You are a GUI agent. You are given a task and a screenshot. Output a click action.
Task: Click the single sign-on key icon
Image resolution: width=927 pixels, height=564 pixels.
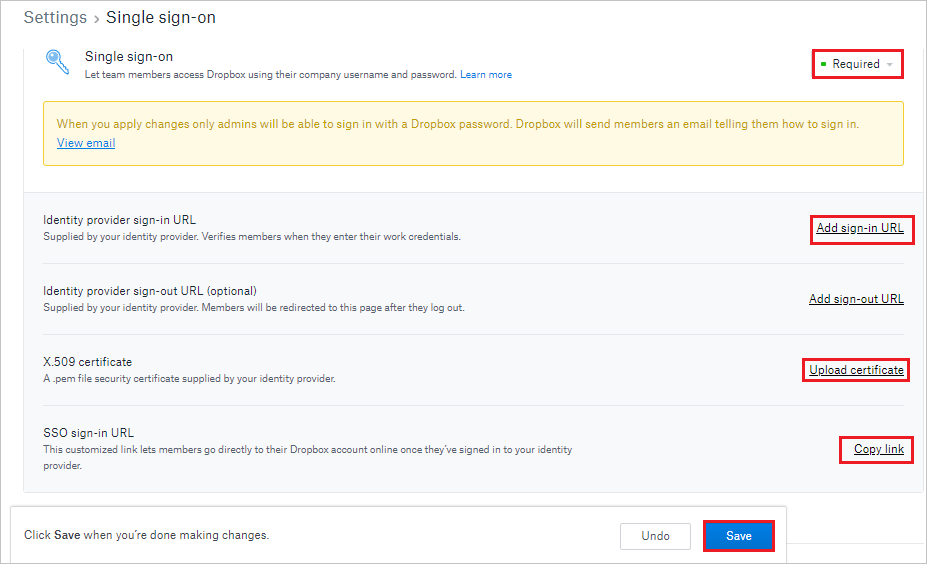(x=57, y=62)
